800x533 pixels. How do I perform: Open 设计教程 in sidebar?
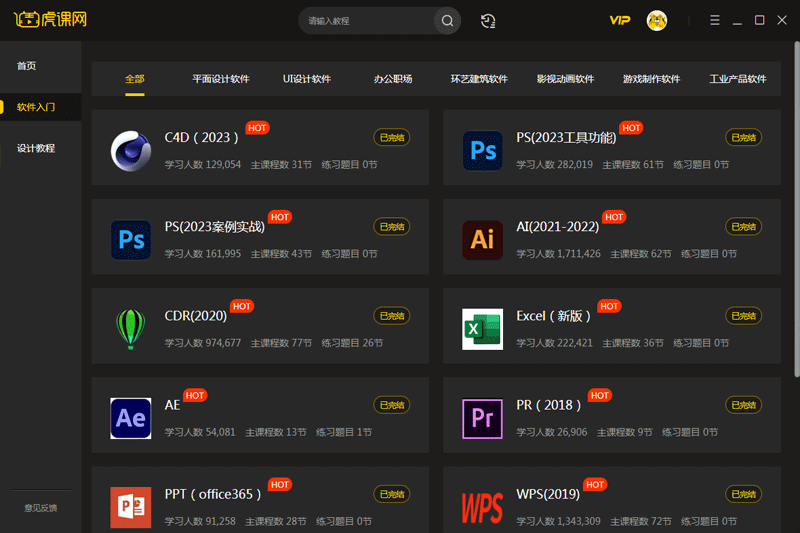(x=36, y=148)
